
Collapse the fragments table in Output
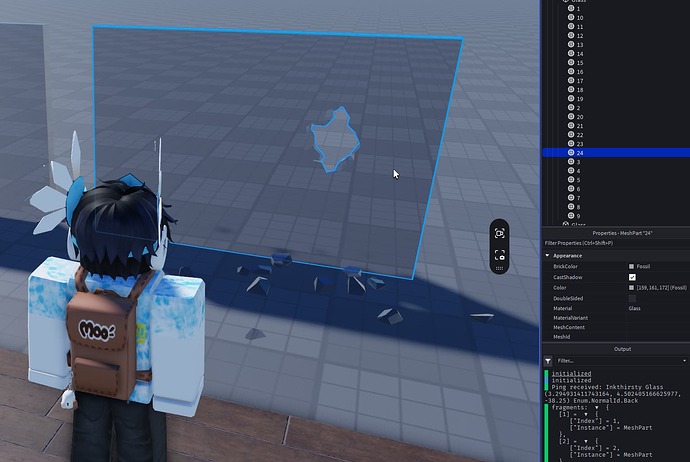597,407
